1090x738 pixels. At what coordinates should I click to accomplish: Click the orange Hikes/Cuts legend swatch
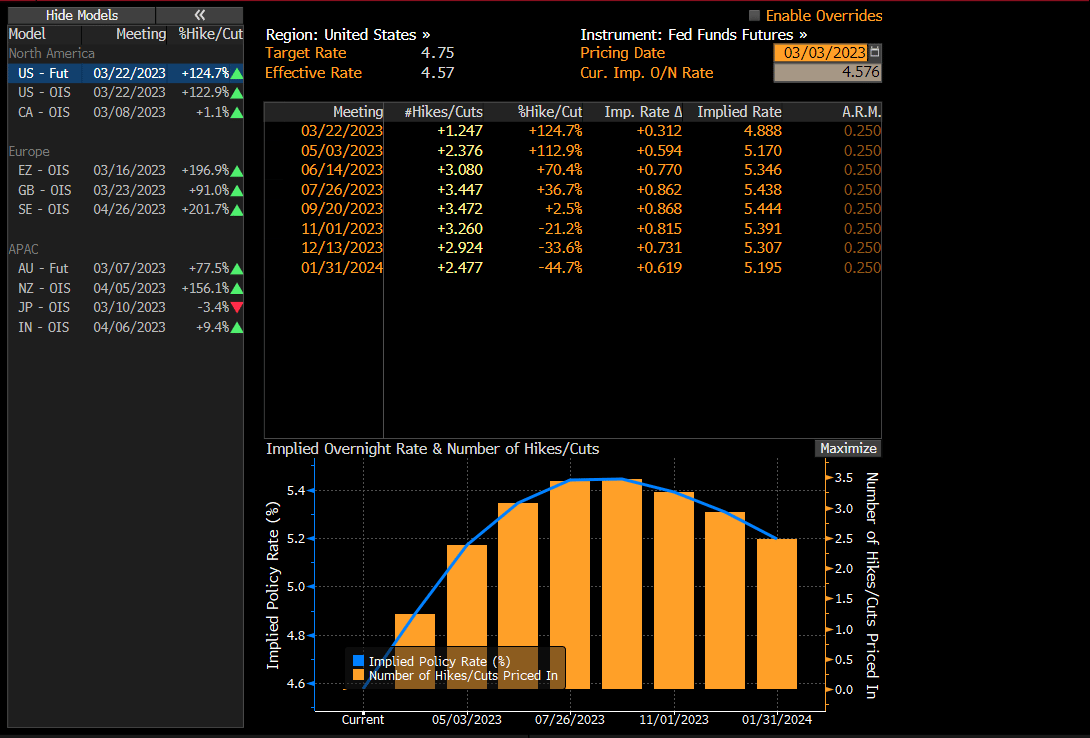coord(359,676)
